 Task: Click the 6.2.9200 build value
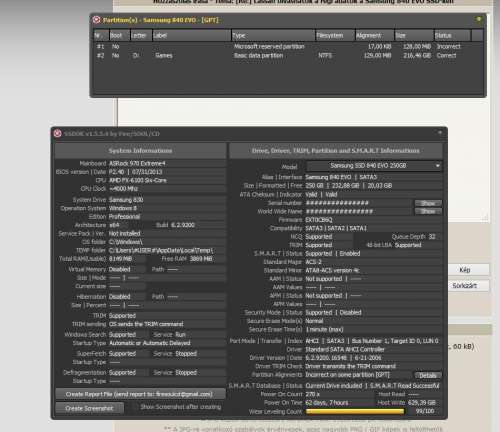pos(183,225)
